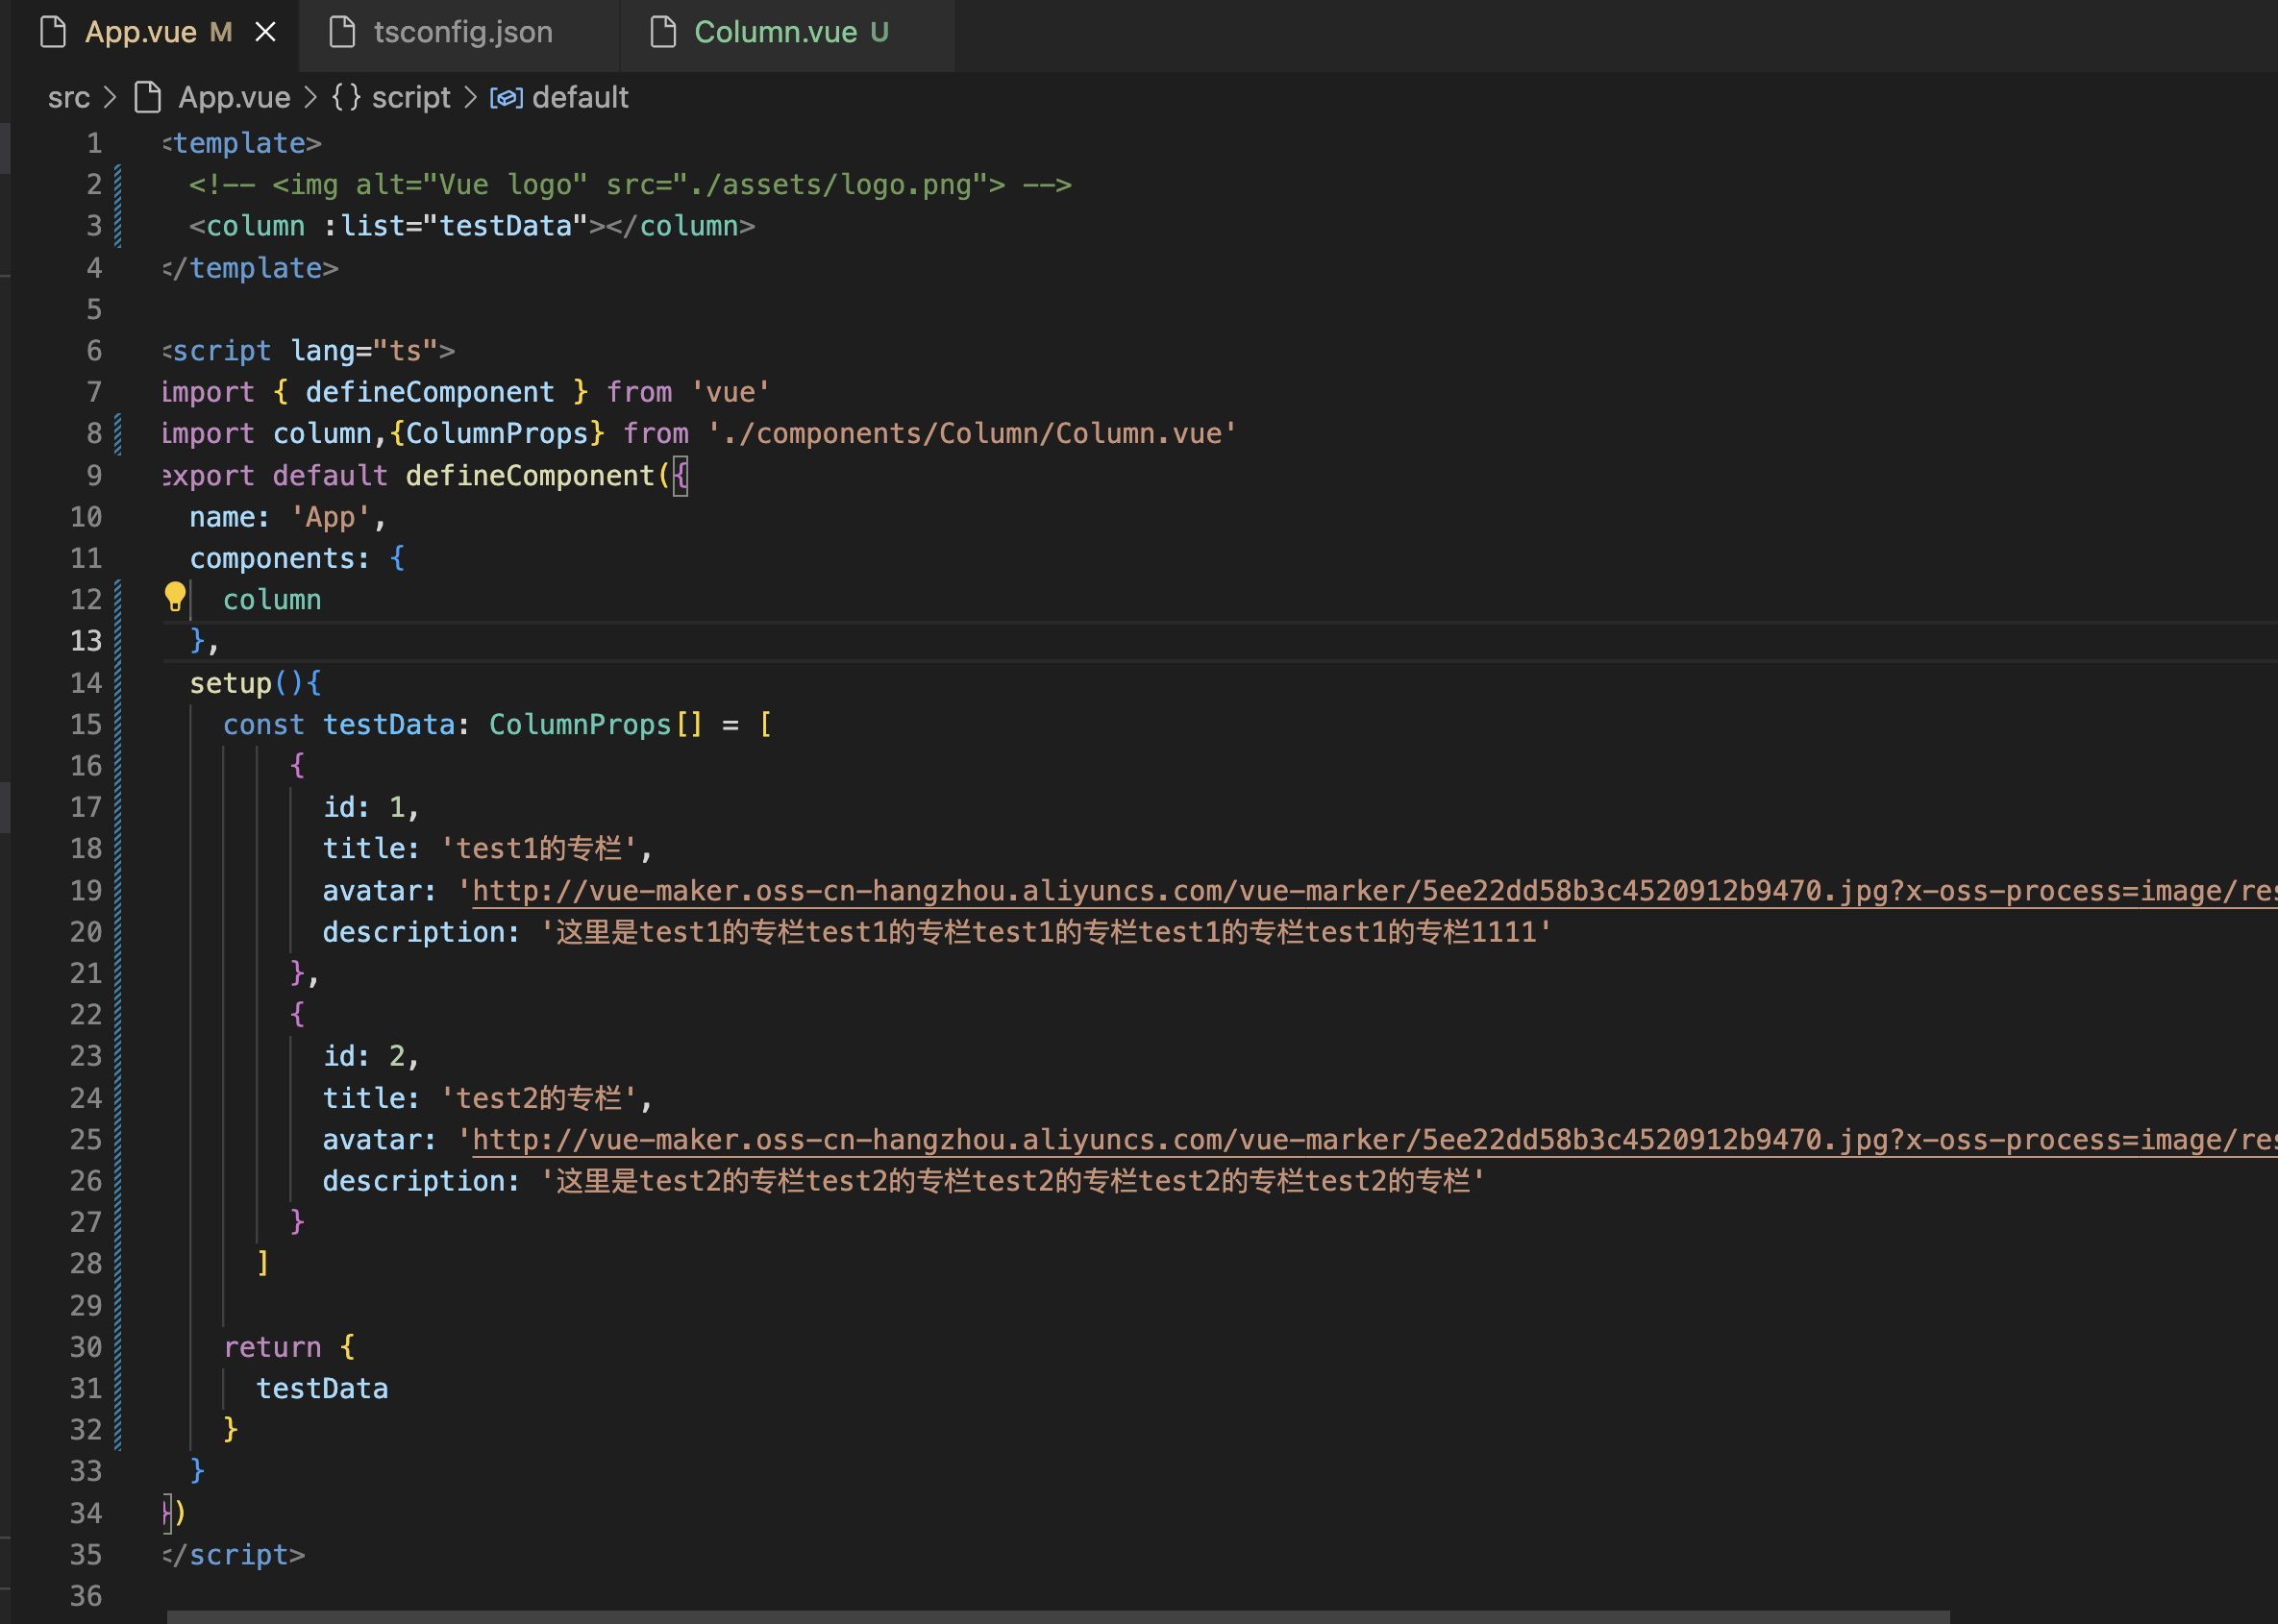Click 'ColumnProps' in the import on line 8

(497, 434)
